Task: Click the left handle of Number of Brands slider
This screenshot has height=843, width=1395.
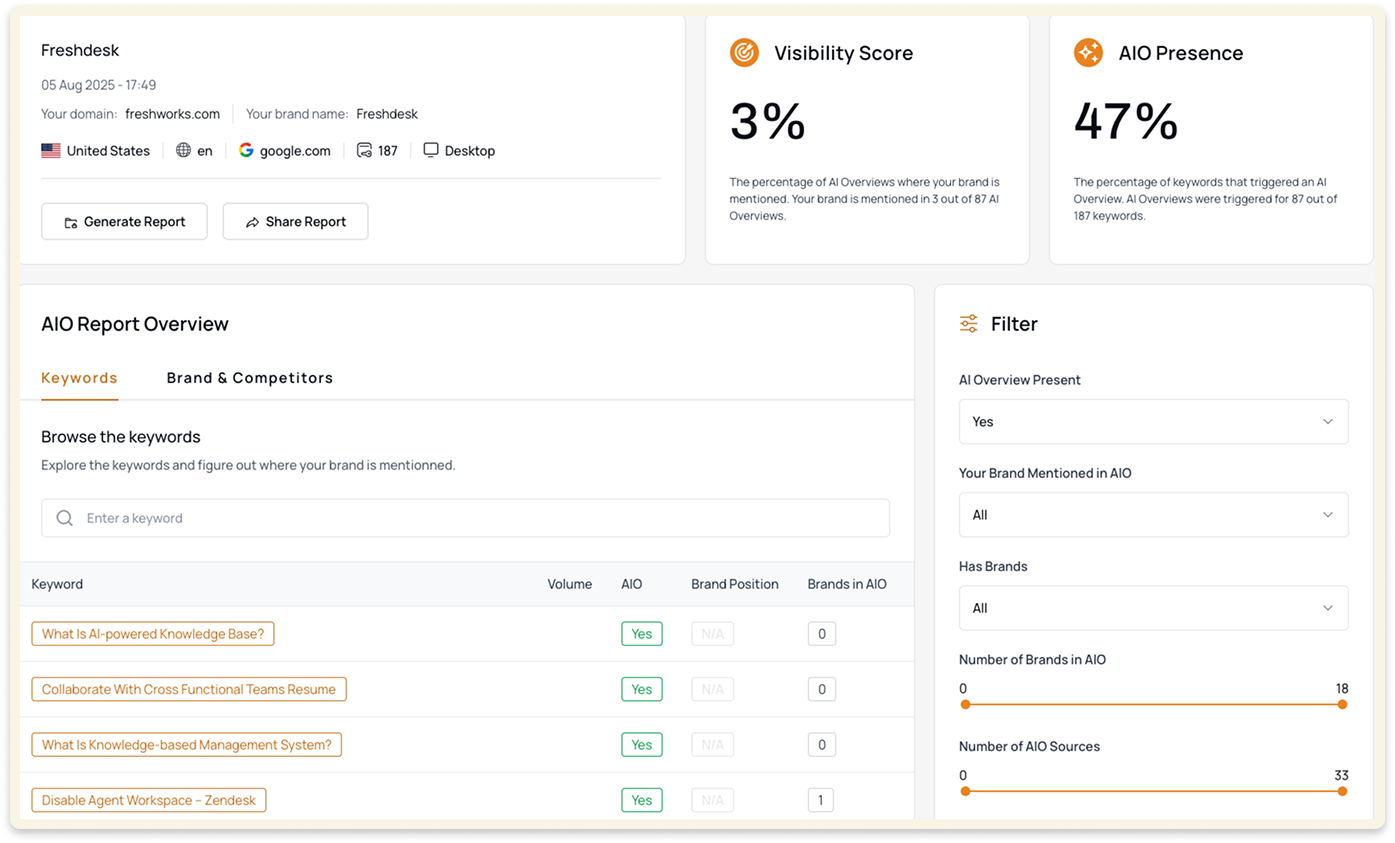Action: 965,705
